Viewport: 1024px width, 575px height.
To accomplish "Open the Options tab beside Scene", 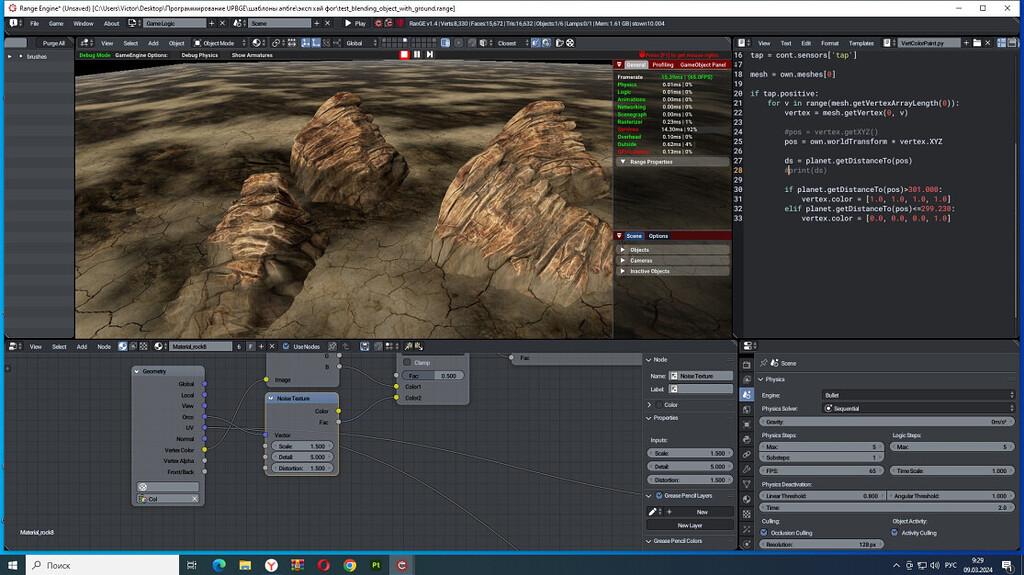I will click(658, 236).
